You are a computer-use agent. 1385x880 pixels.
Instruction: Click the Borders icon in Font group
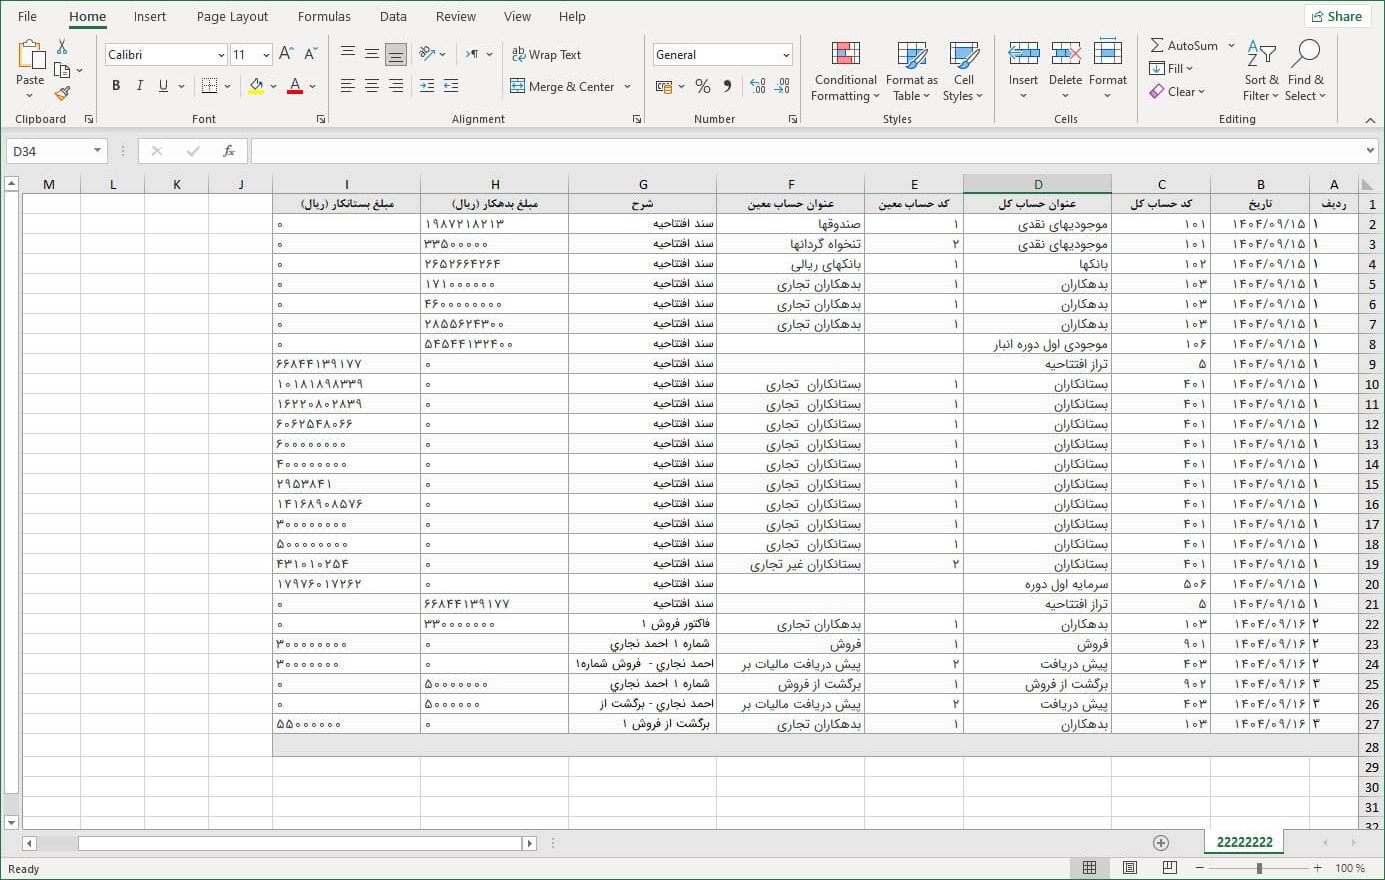(x=209, y=86)
